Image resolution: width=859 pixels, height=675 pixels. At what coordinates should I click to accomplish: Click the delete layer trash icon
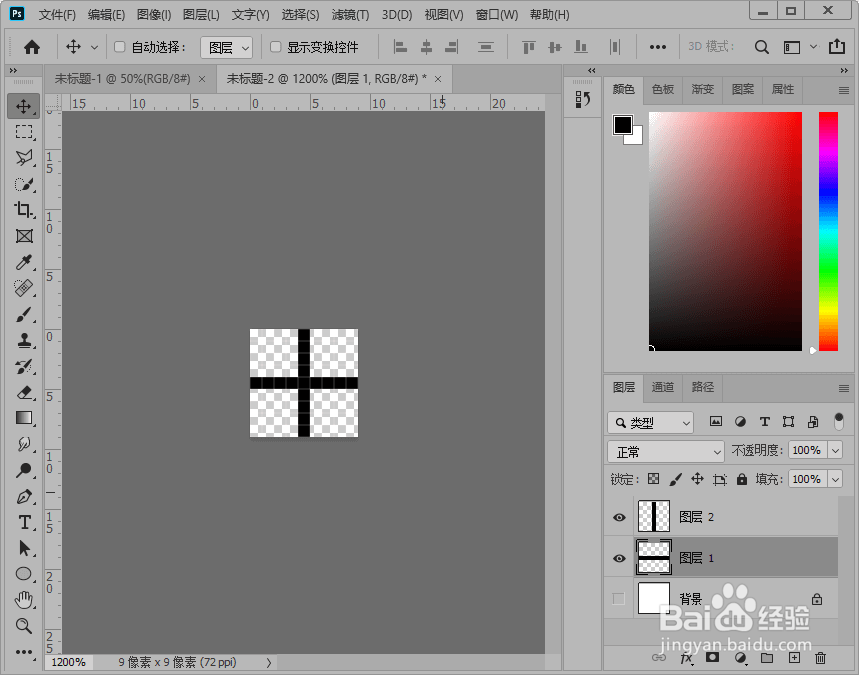pyautogui.click(x=820, y=658)
